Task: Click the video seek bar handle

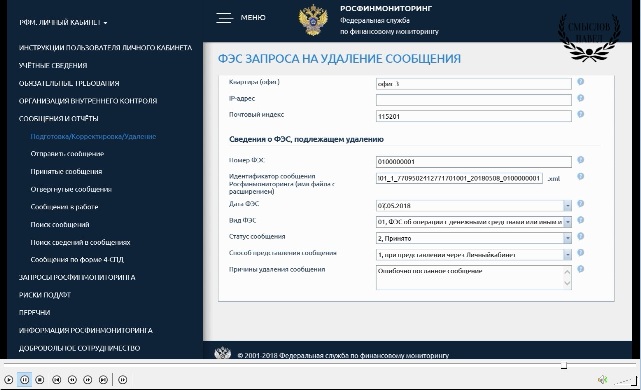Action: point(564,365)
